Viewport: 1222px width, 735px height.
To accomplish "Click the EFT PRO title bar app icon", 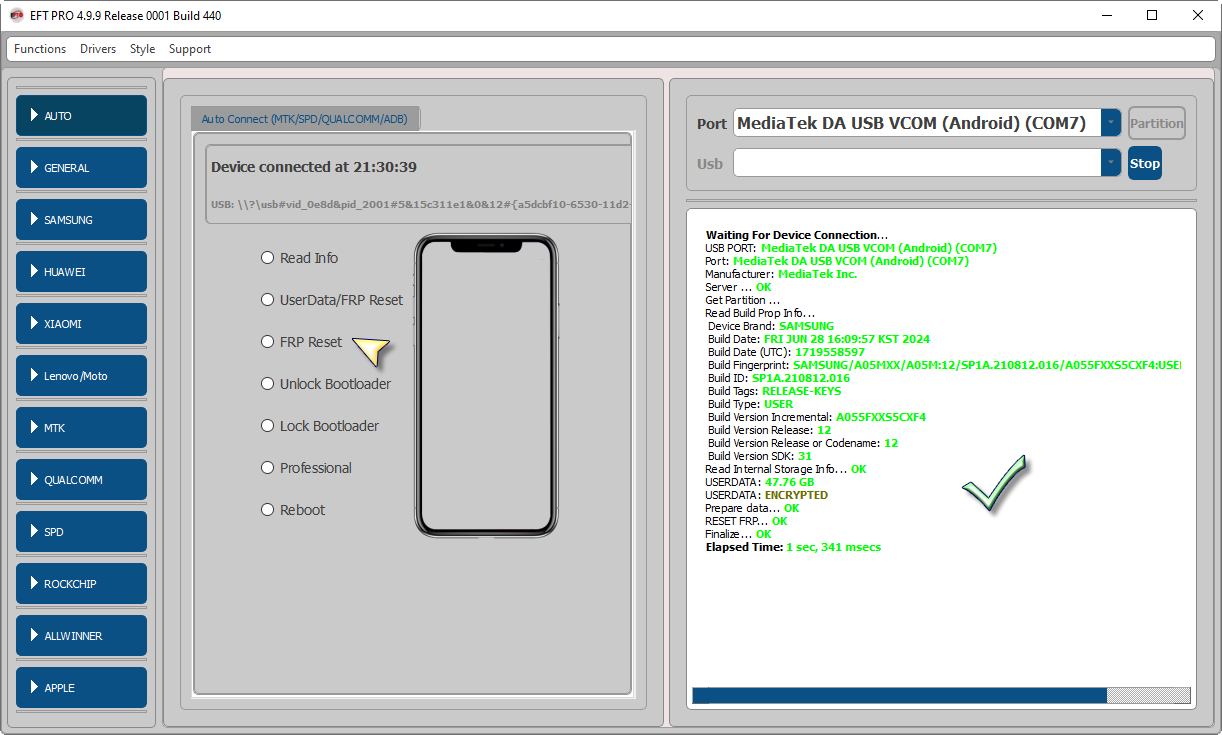I will (x=16, y=15).
